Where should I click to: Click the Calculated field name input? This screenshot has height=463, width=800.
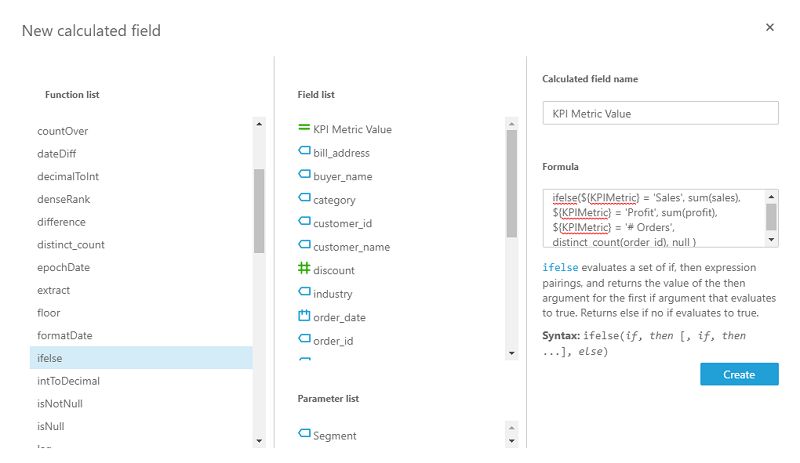pos(660,114)
